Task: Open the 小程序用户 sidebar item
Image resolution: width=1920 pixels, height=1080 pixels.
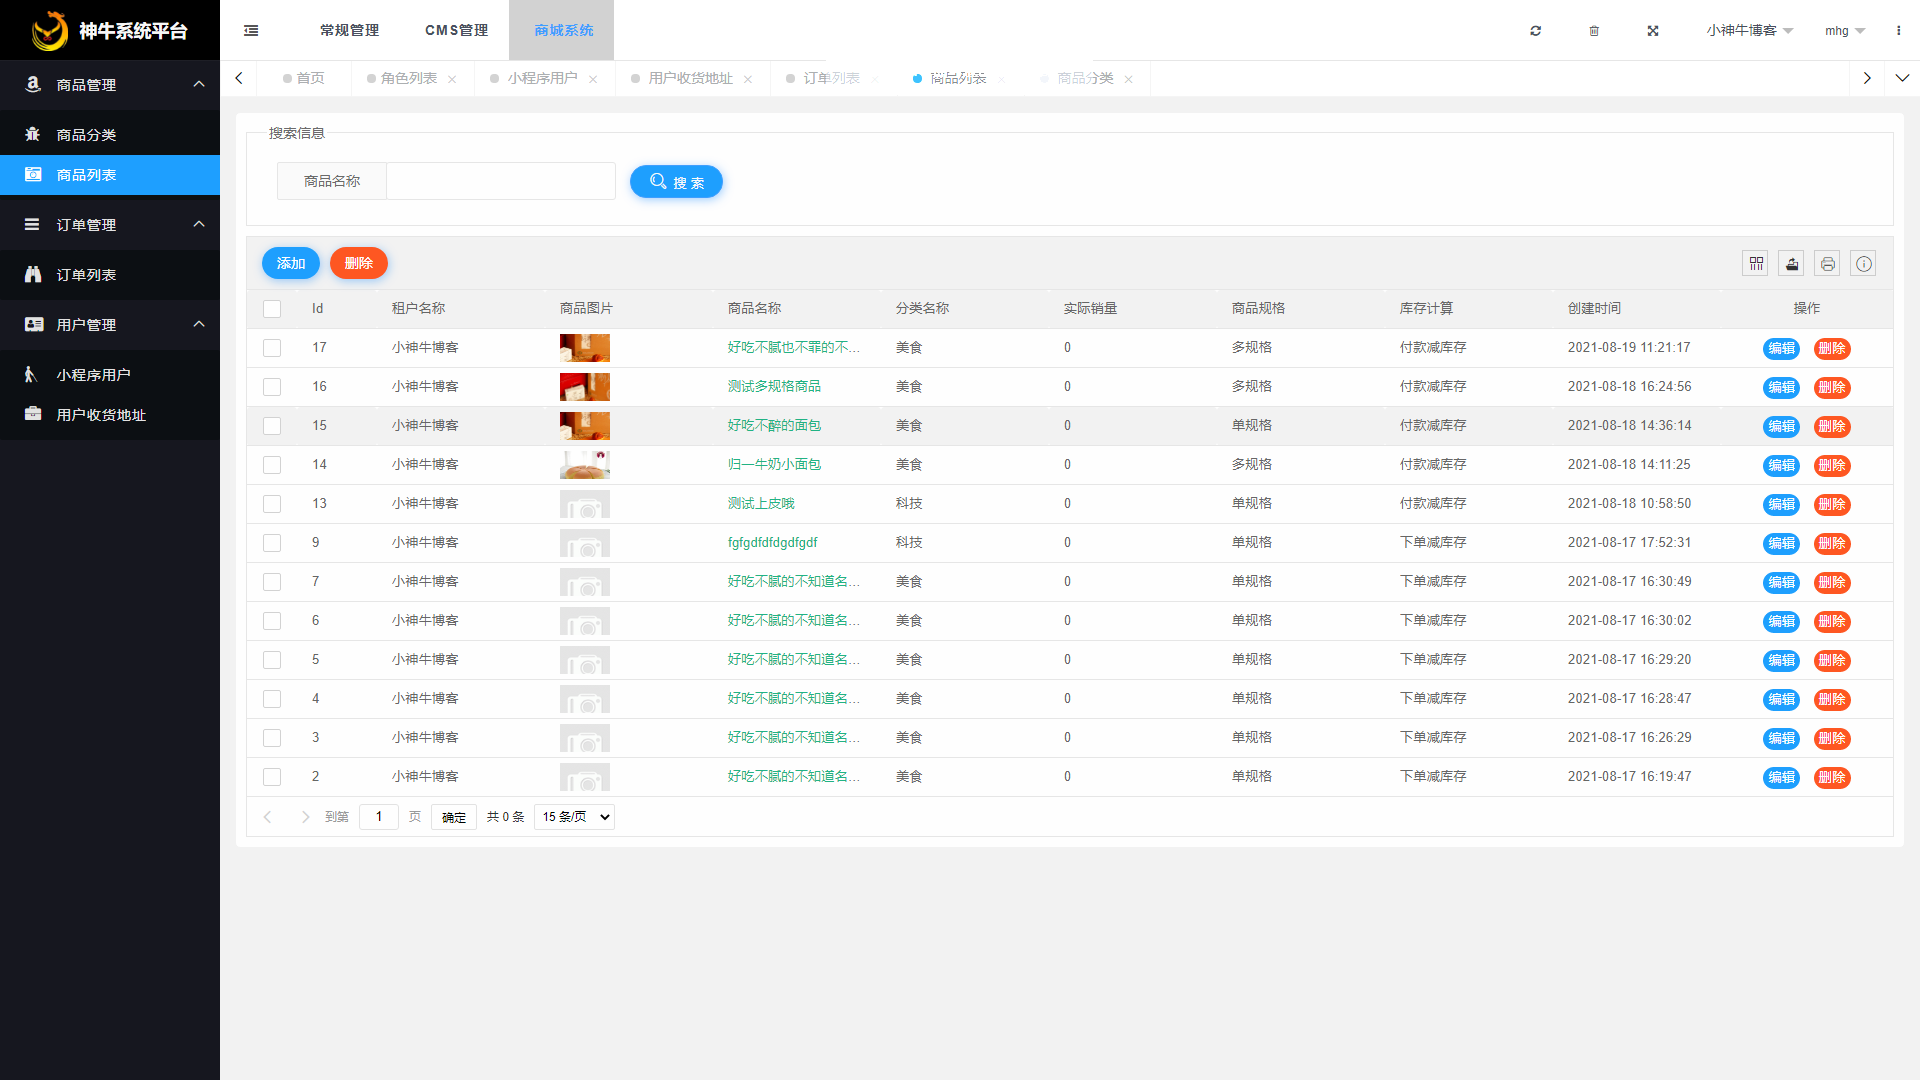Action: tap(110, 375)
